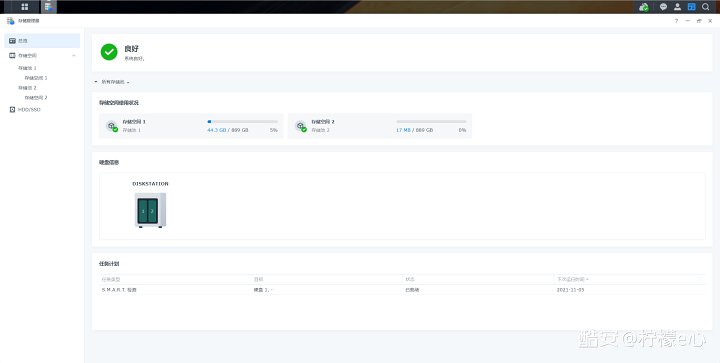This screenshot has height=363, width=720.
Task: Maximize the Storage Manager window
Action: (699, 21)
